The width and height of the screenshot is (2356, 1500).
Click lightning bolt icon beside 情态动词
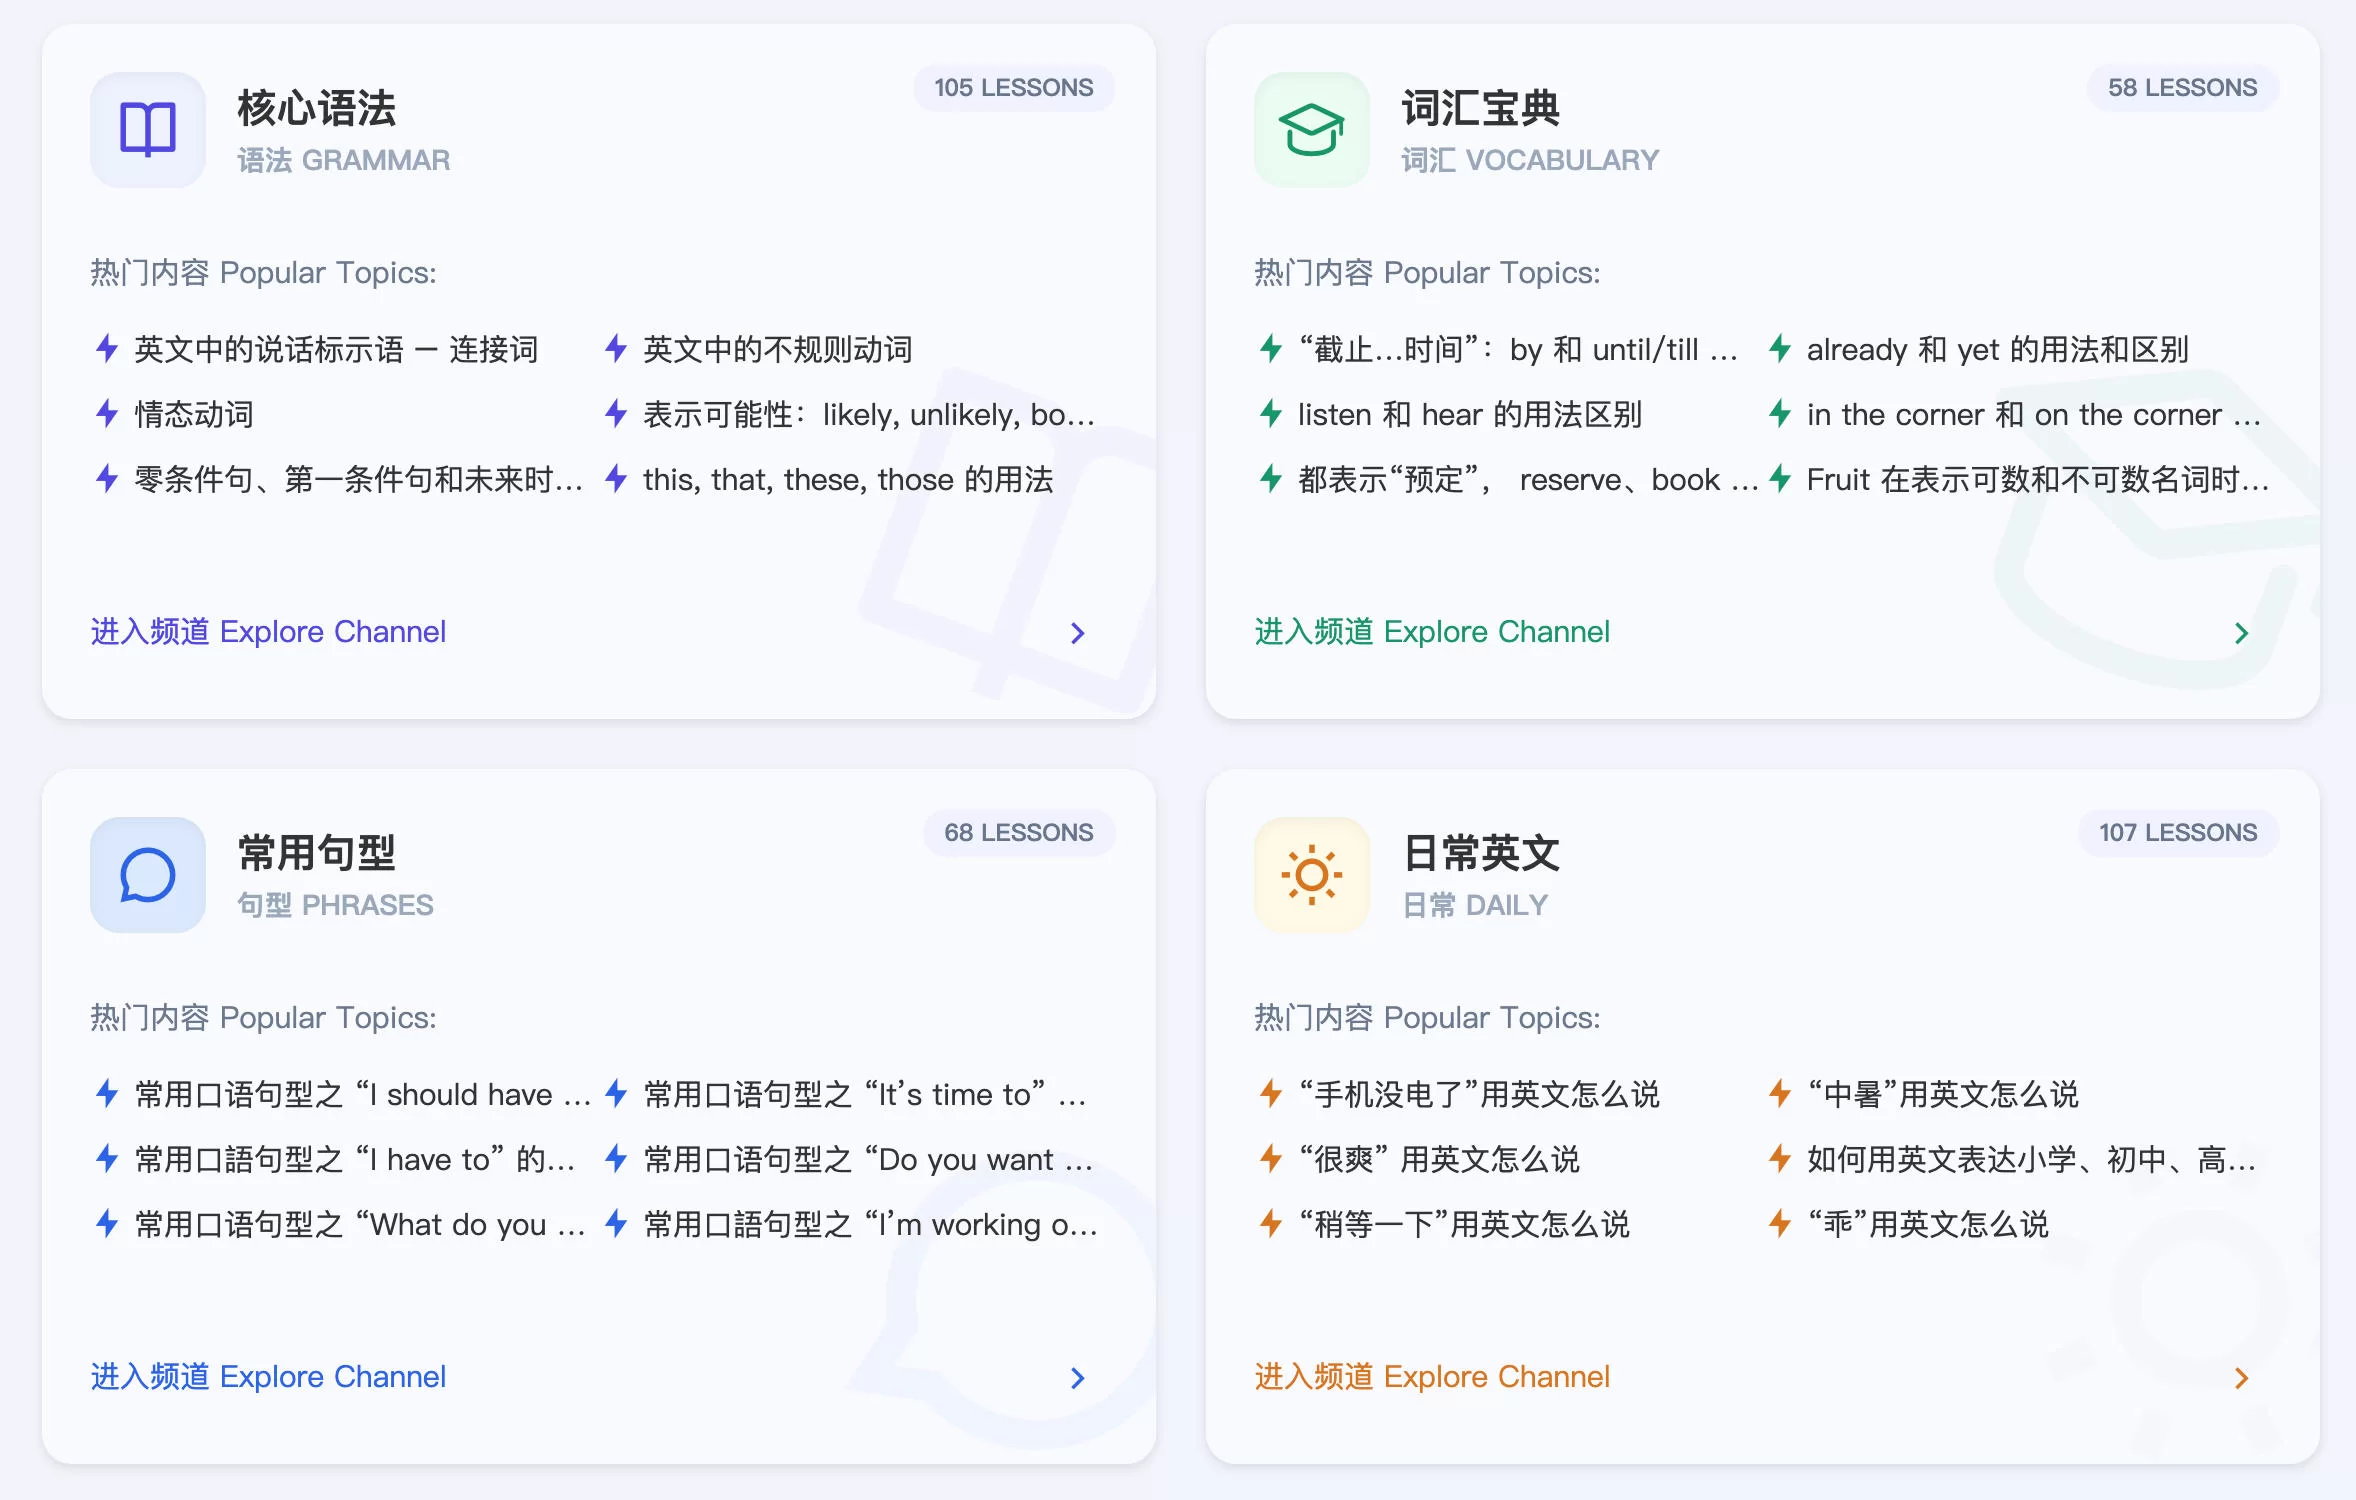coord(107,413)
